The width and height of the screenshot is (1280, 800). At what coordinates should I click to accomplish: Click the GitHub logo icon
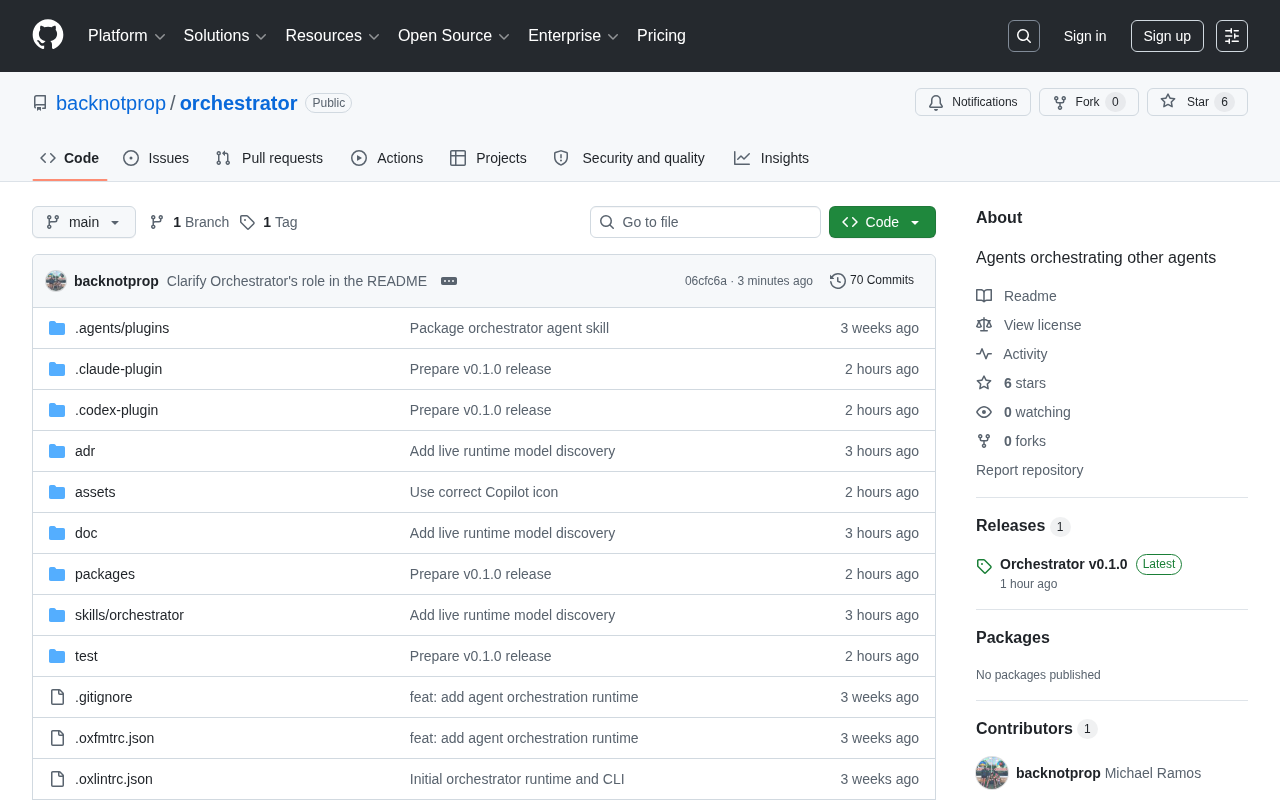click(x=48, y=35)
